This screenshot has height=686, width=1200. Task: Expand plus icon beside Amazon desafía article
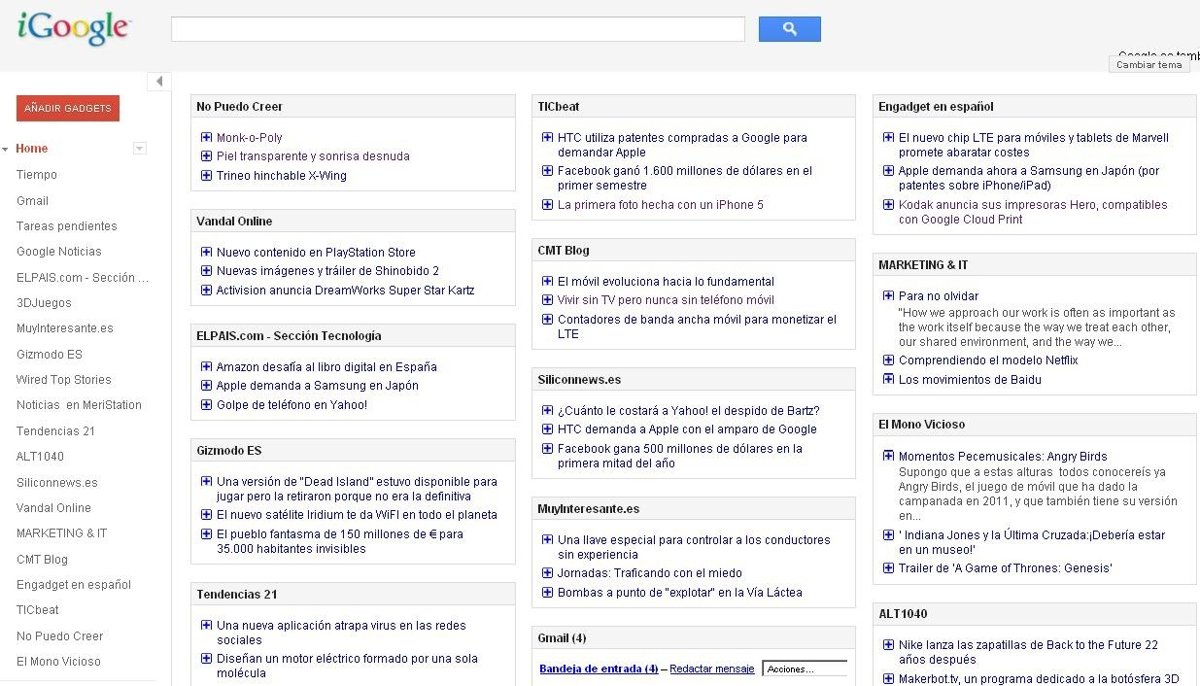tap(206, 367)
